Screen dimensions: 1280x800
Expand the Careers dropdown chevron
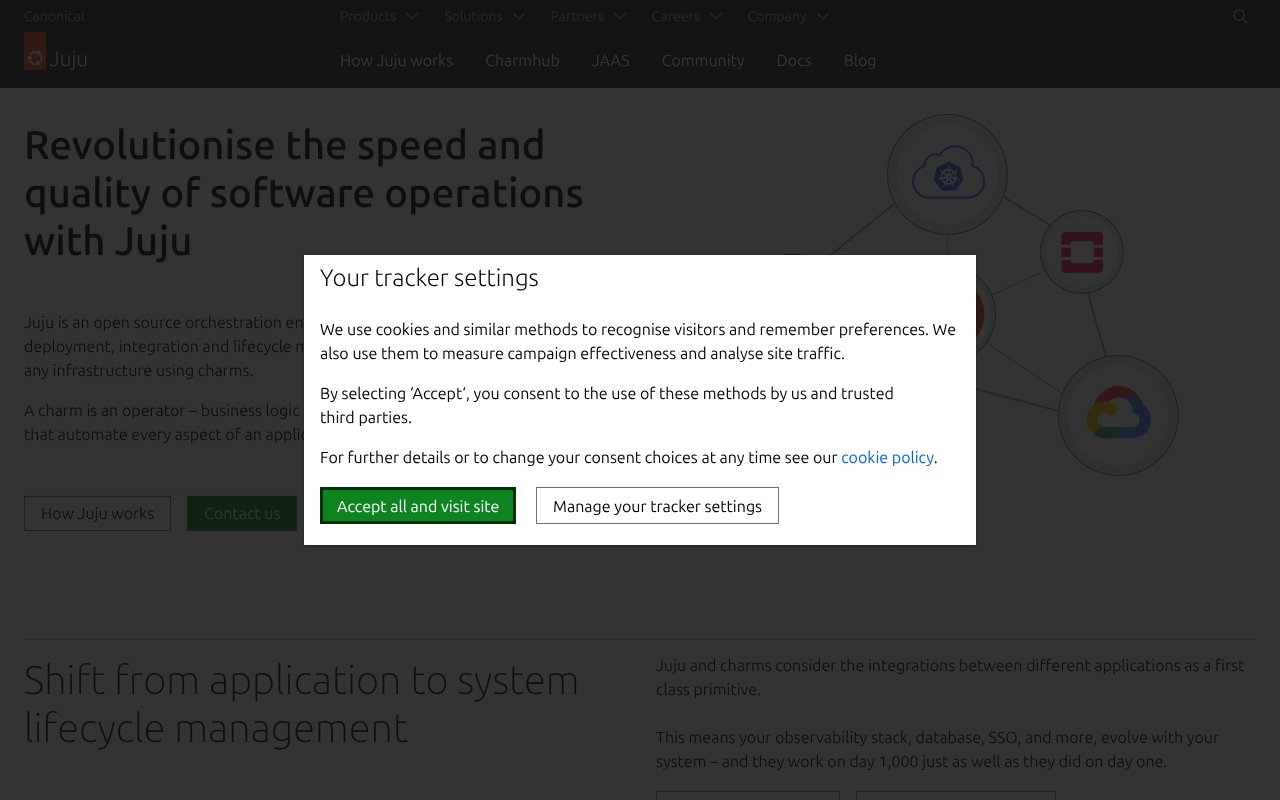pos(715,16)
